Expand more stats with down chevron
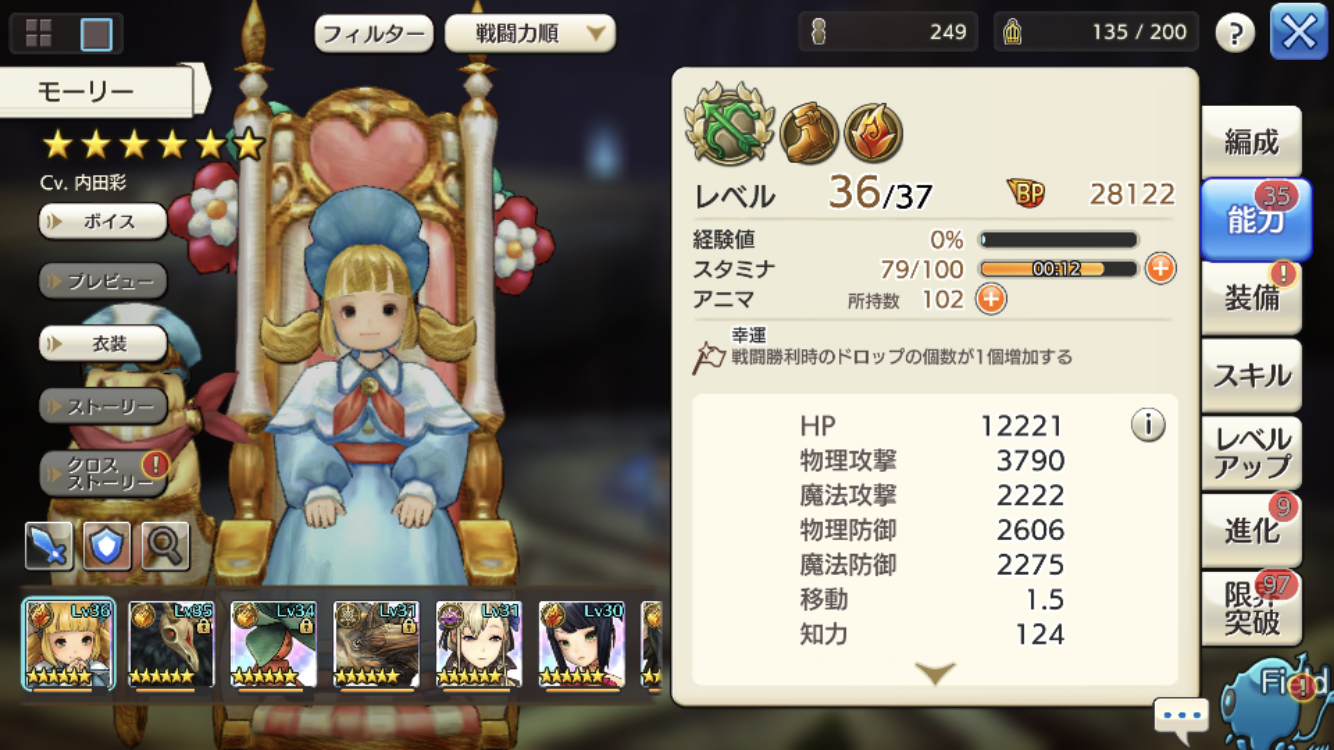The width and height of the screenshot is (1334, 750). 935,673
